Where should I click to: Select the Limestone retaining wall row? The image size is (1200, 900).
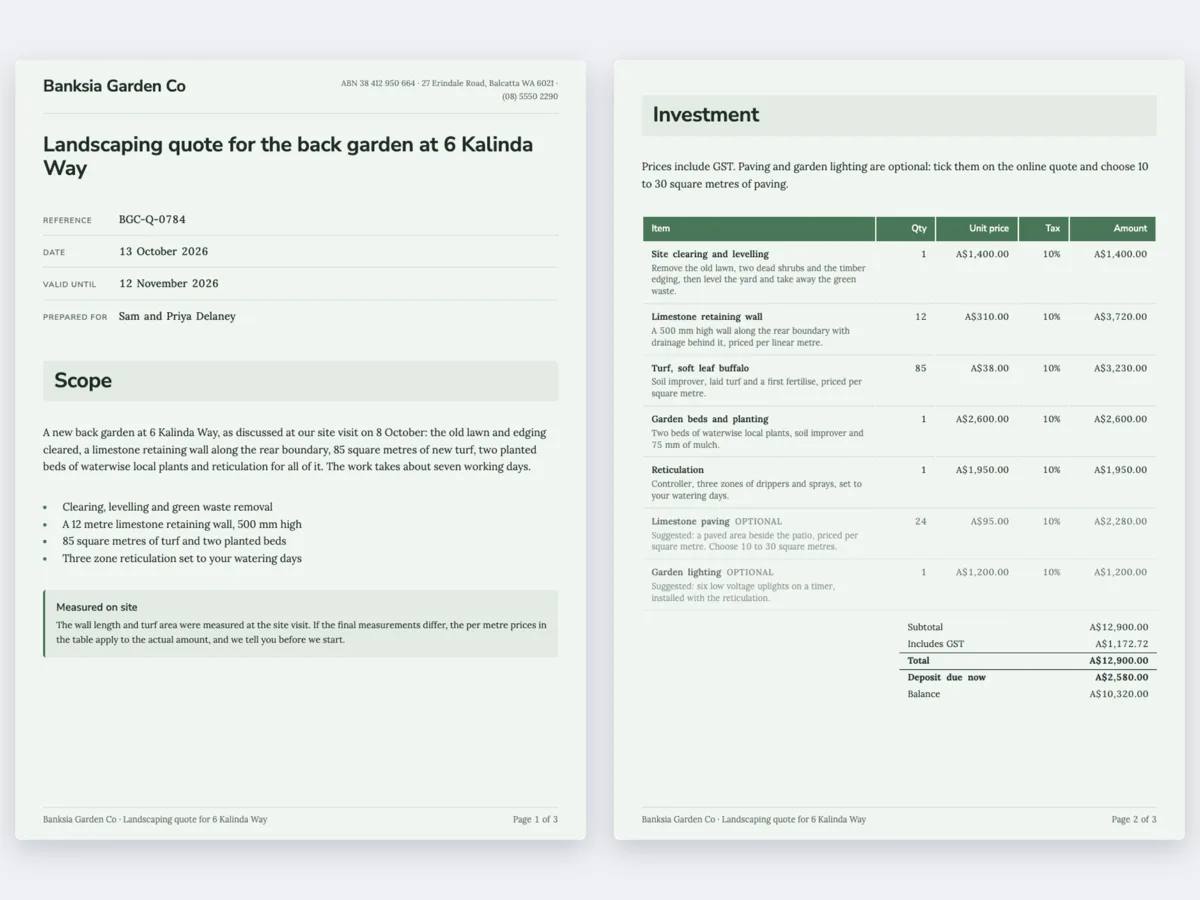(899, 329)
